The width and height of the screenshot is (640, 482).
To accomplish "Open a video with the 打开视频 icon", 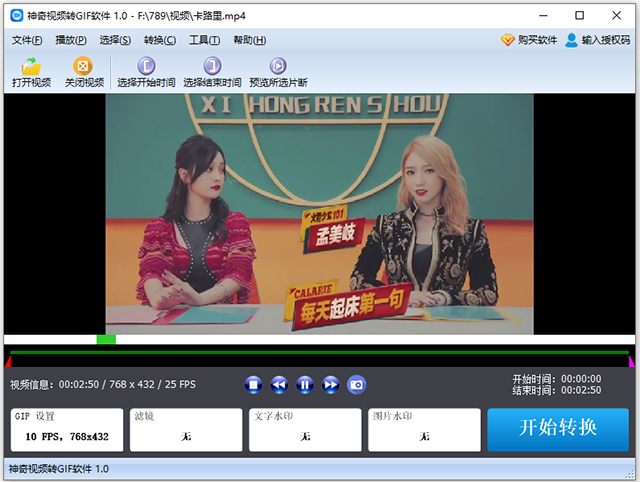I will pos(31,72).
